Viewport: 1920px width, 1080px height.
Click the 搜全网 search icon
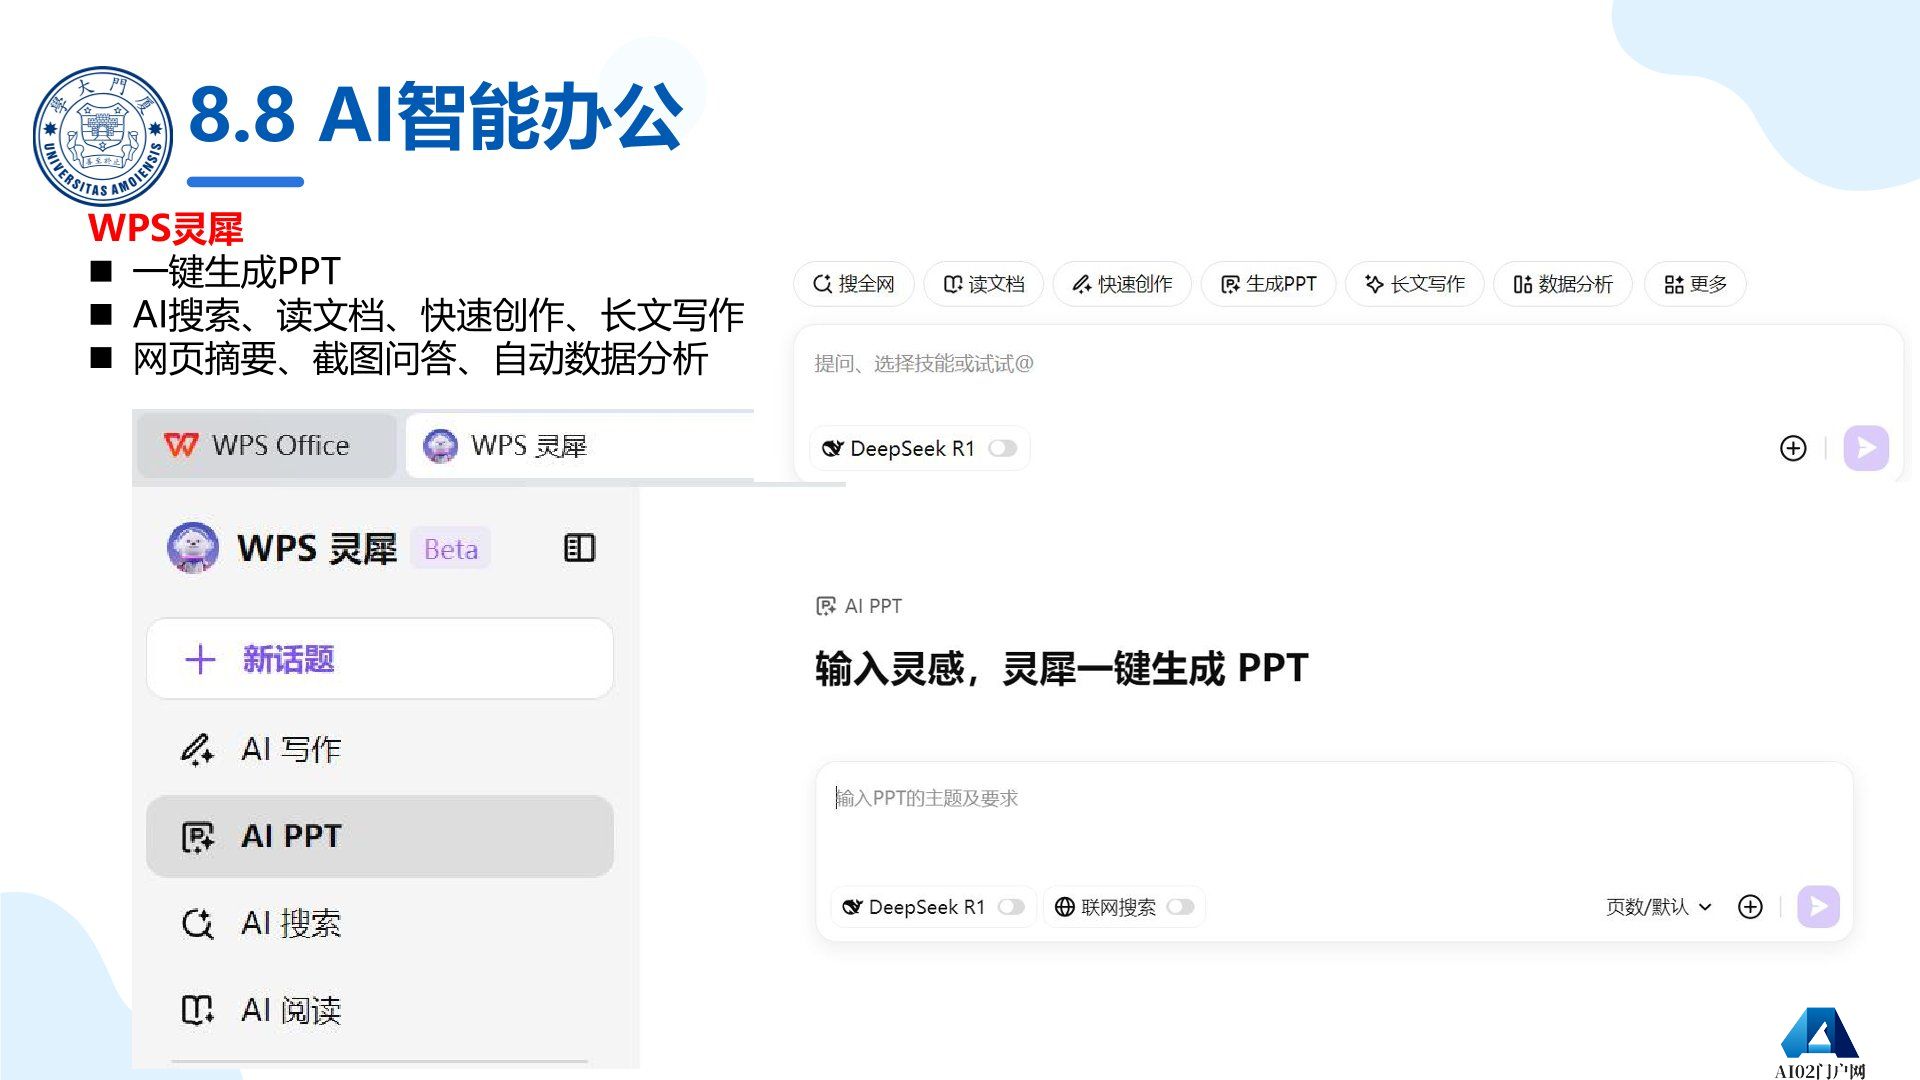point(822,284)
